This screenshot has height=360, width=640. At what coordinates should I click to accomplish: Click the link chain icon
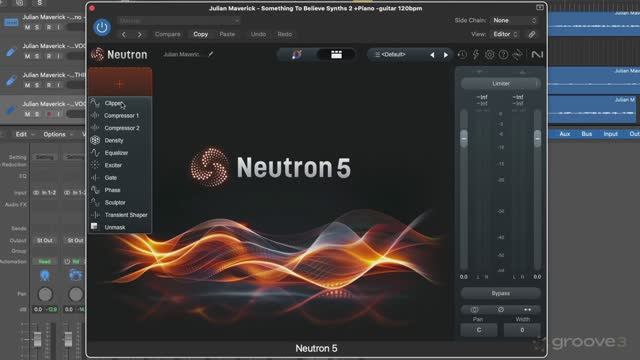531,35
